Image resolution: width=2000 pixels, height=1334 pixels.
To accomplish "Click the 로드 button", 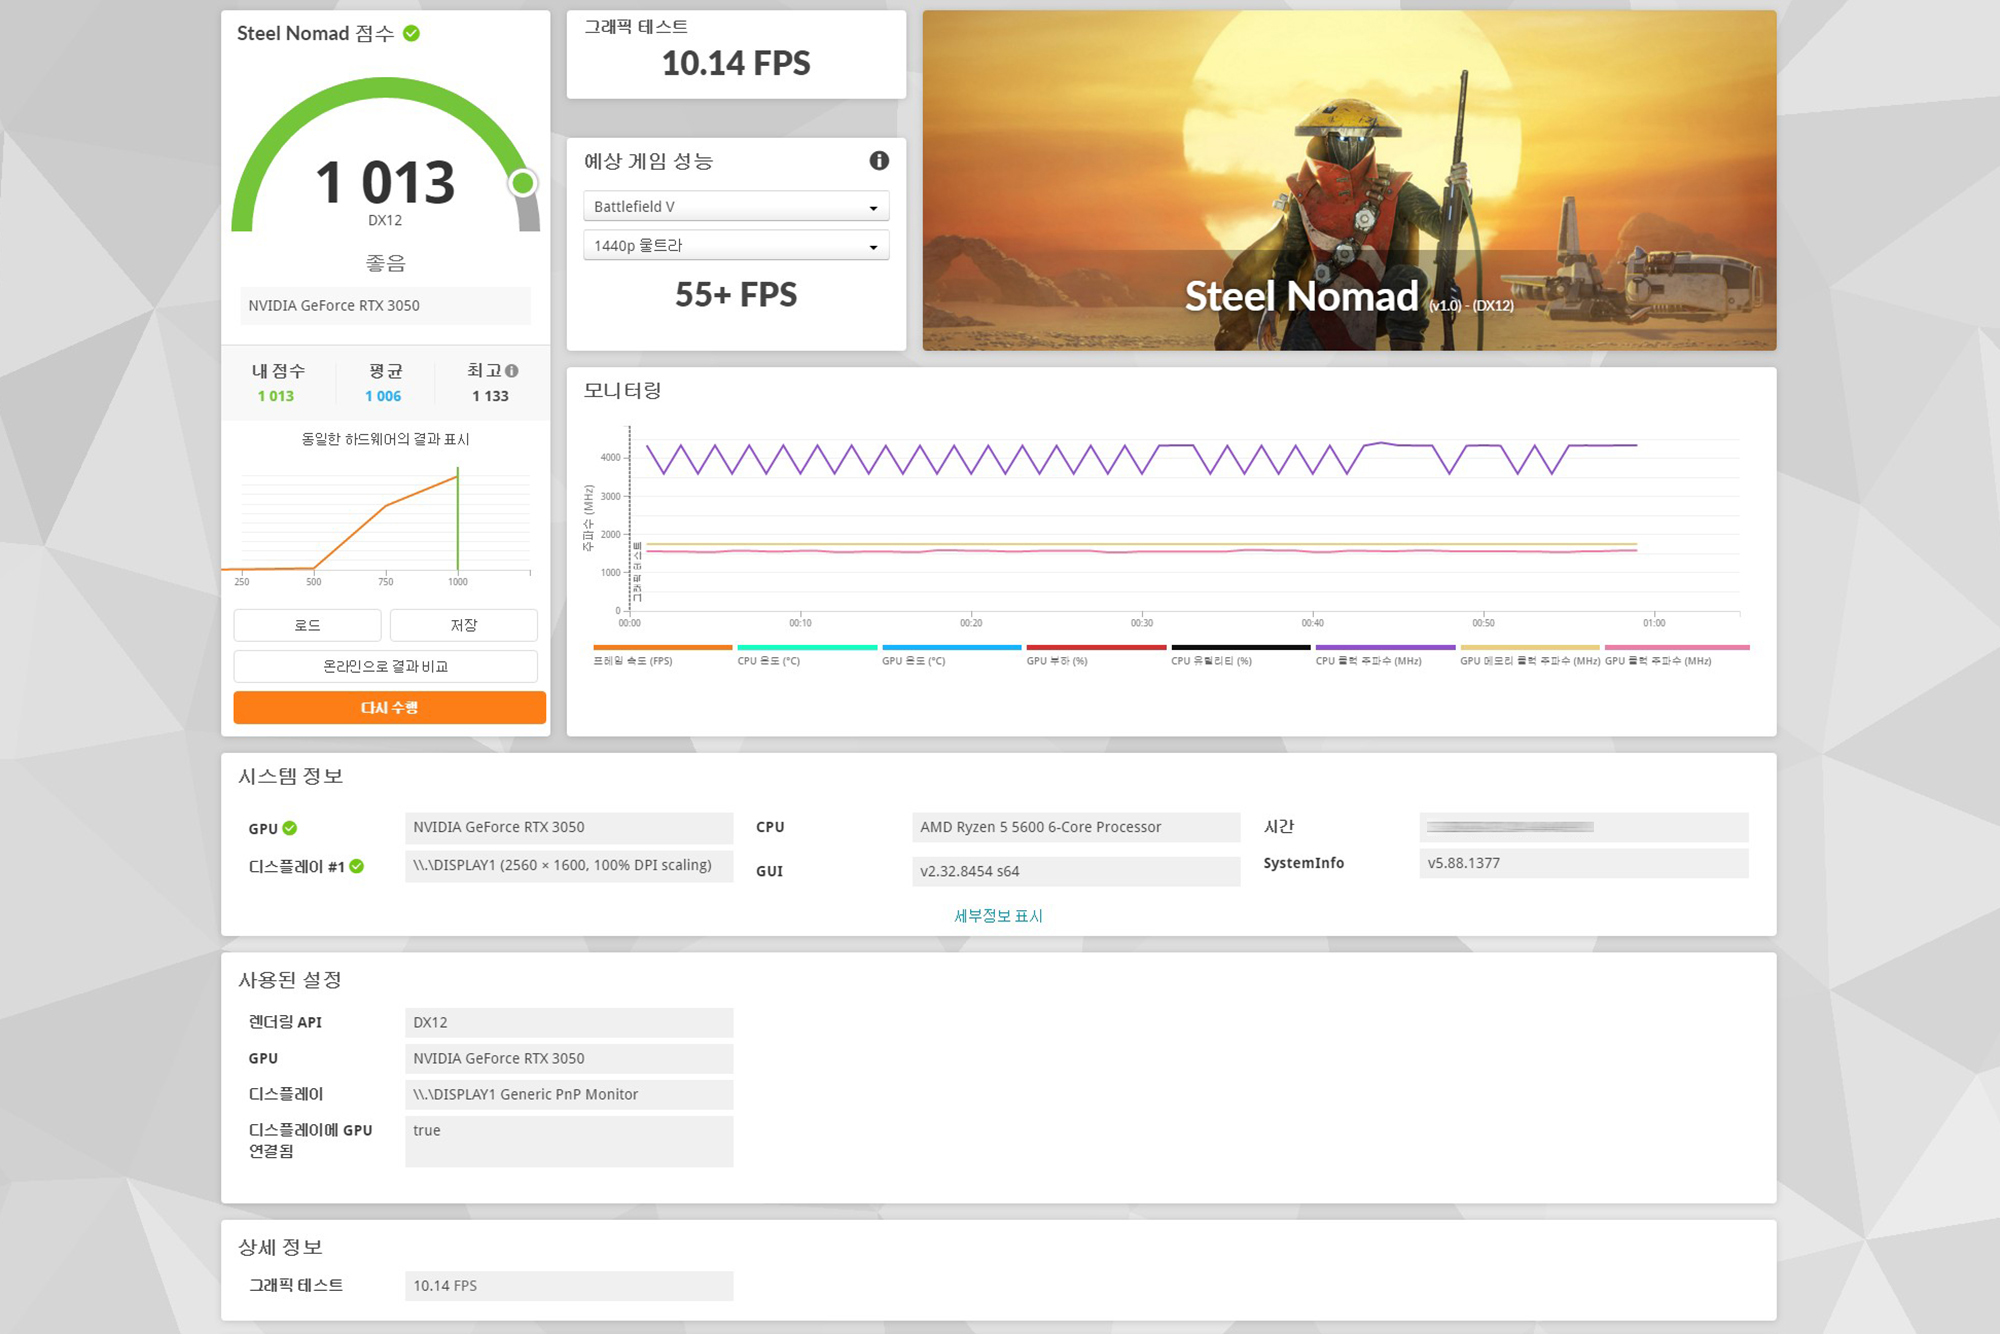I will (x=307, y=625).
